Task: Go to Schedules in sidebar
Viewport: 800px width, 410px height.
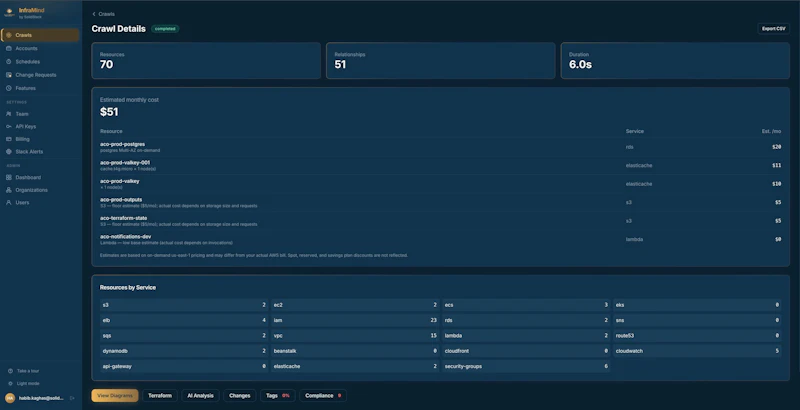Action: pyautogui.click(x=40, y=62)
